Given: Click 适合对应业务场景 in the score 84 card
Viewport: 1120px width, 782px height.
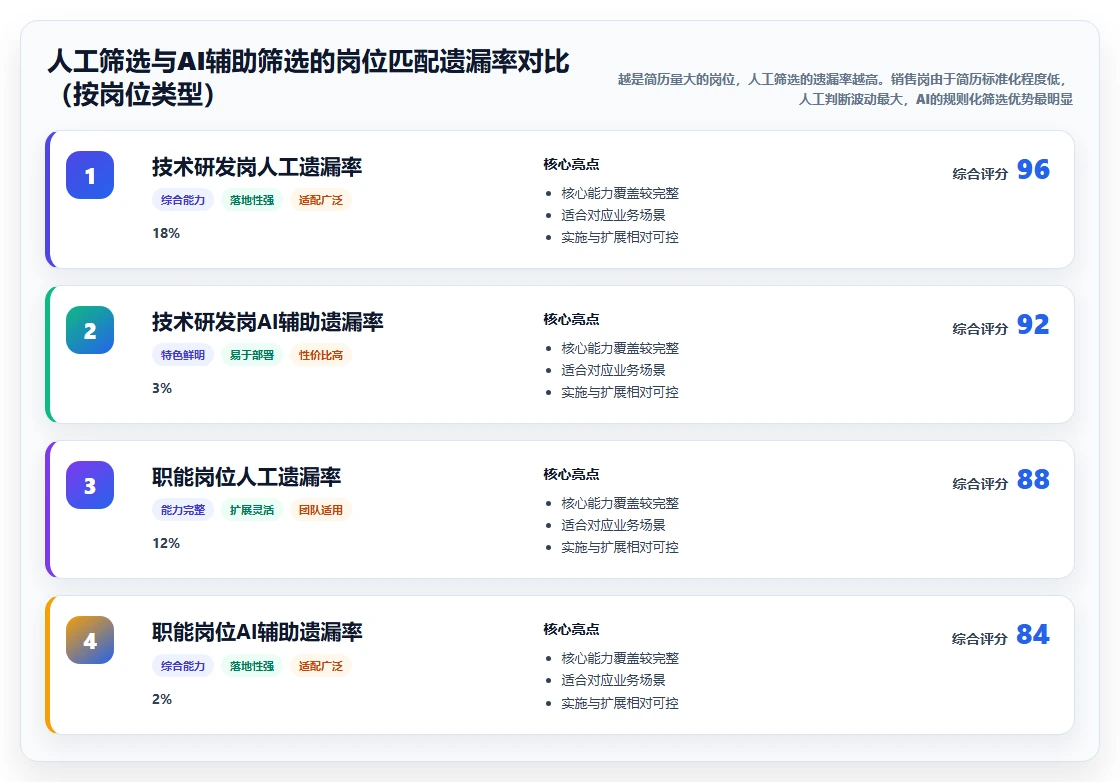Looking at the screenshot, I should (x=613, y=680).
